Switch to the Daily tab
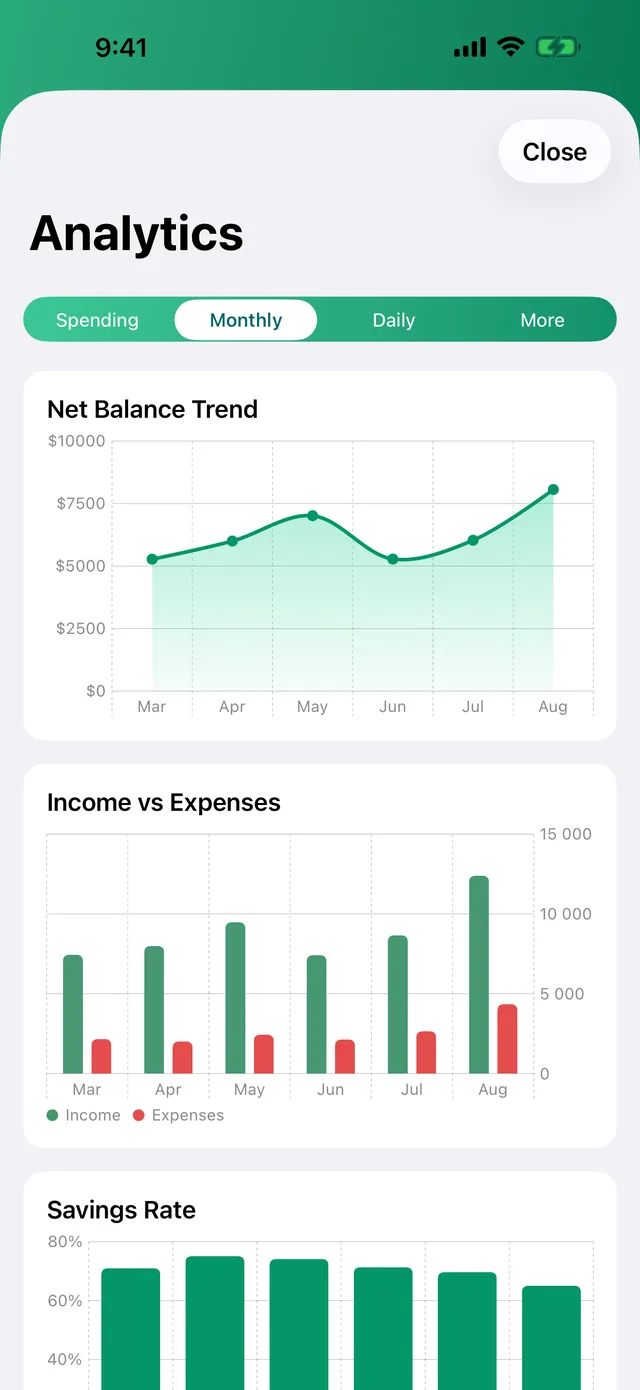640x1390 pixels. click(394, 320)
